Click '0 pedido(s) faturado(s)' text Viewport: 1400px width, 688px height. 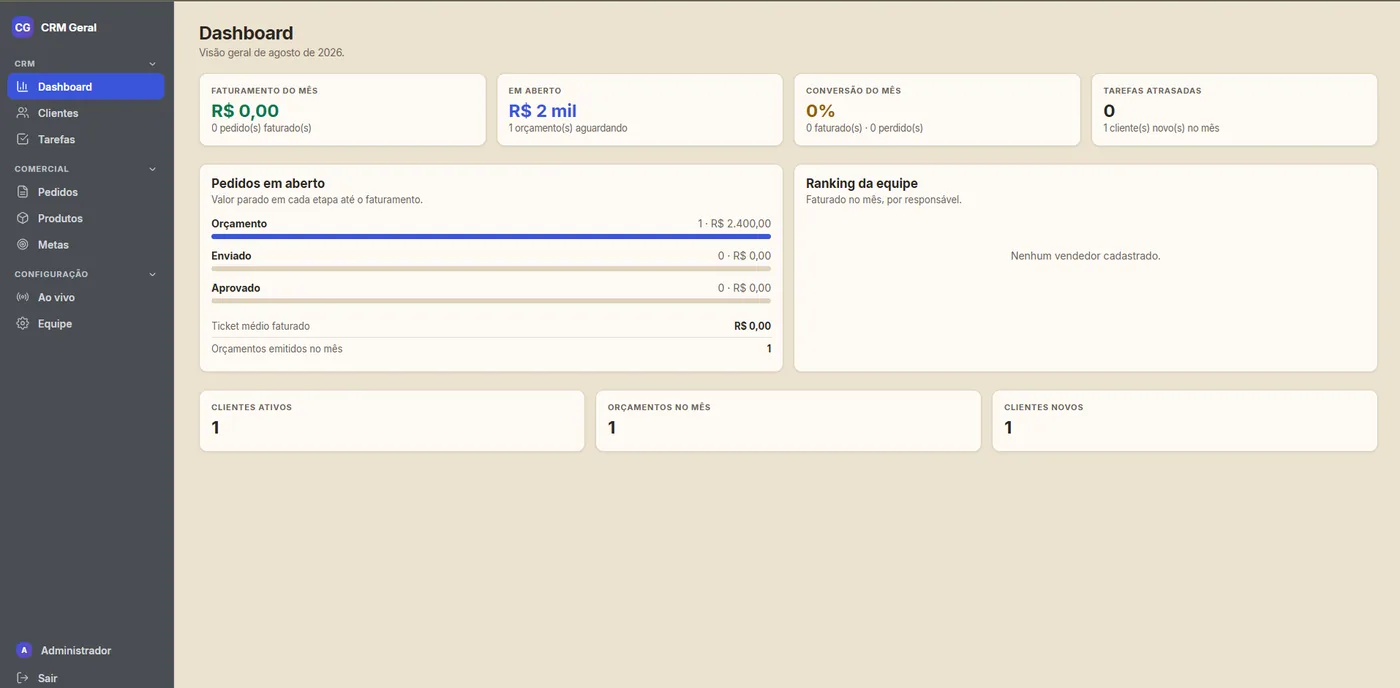click(x=261, y=128)
